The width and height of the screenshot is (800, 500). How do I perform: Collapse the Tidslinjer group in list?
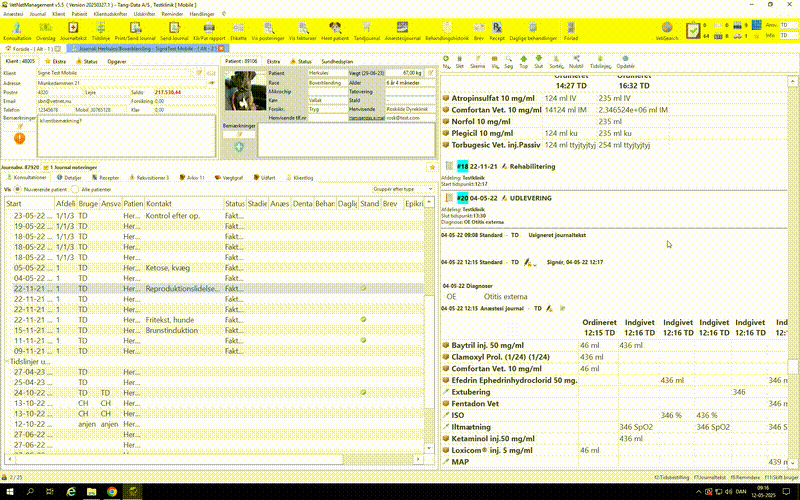coord(7,361)
